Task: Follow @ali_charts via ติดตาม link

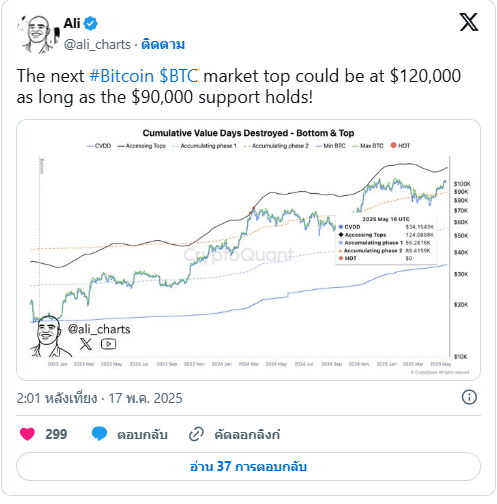Action: point(163,44)
